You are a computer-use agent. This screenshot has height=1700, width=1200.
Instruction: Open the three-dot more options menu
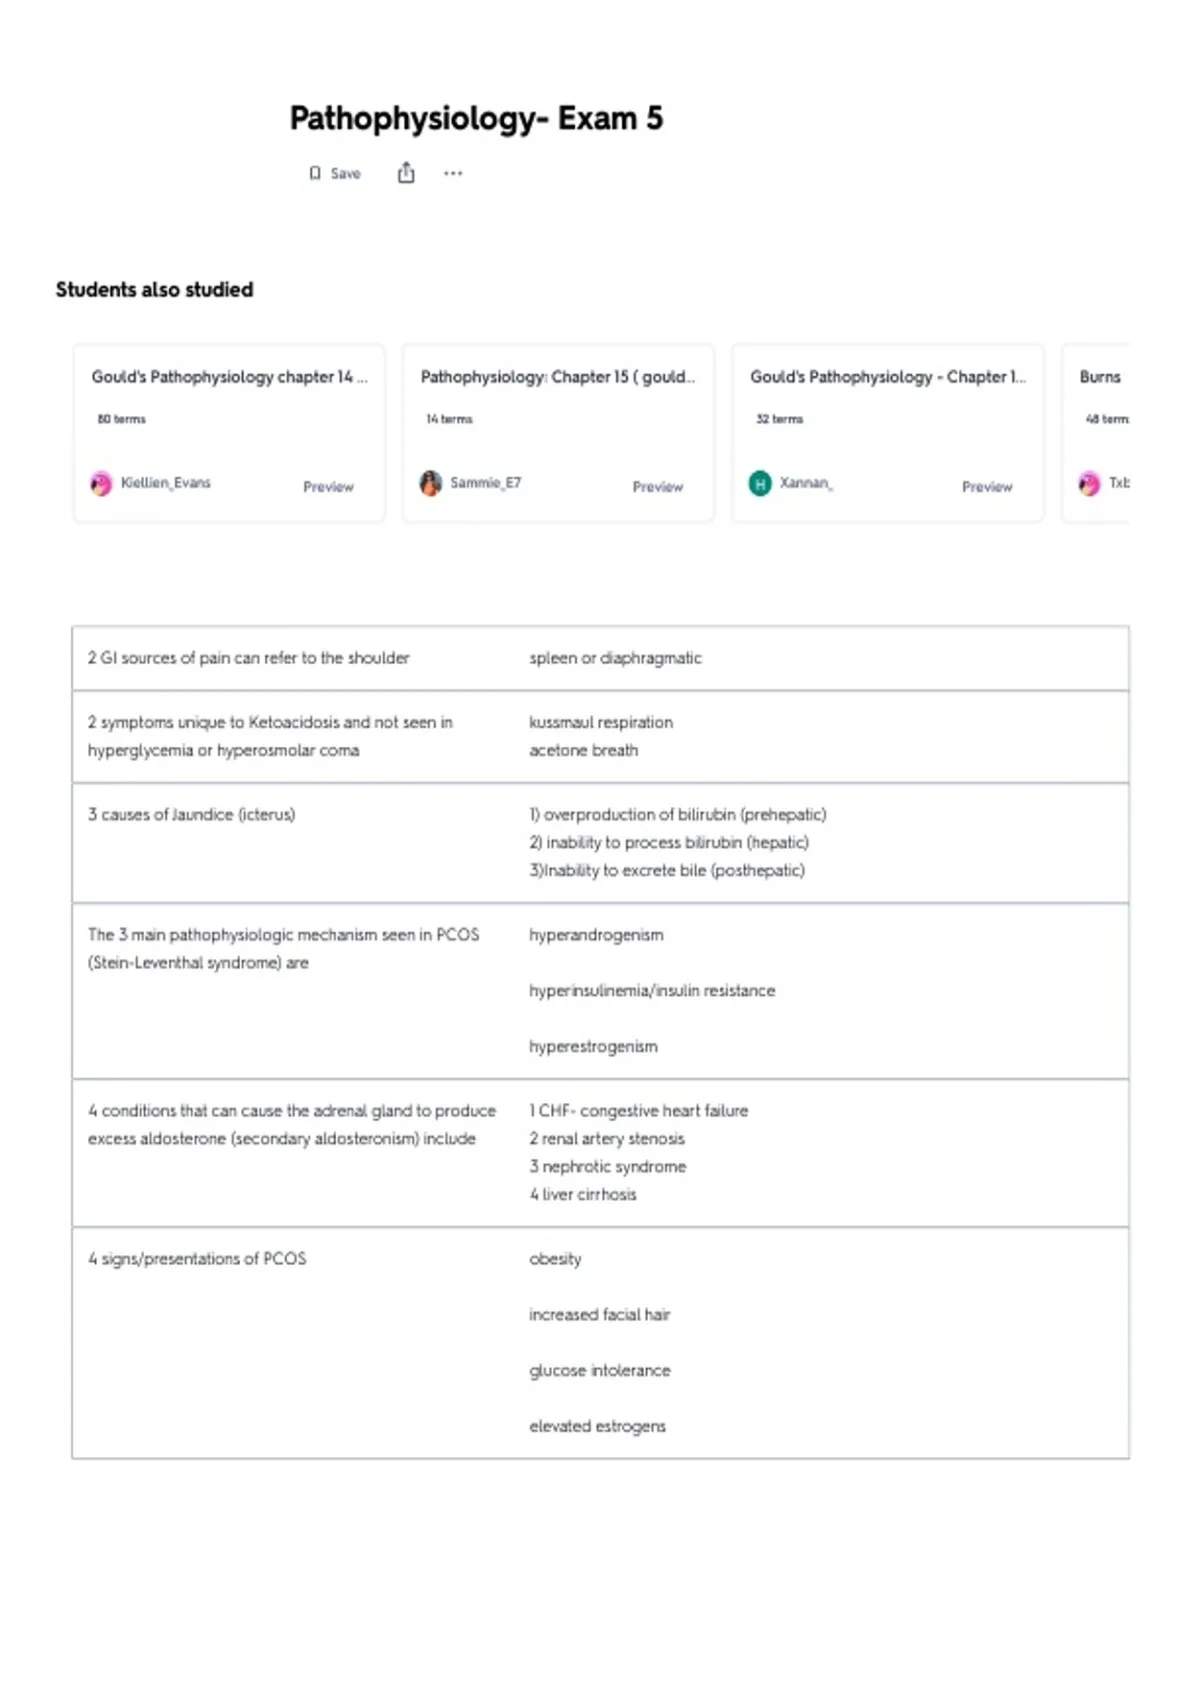453,174
